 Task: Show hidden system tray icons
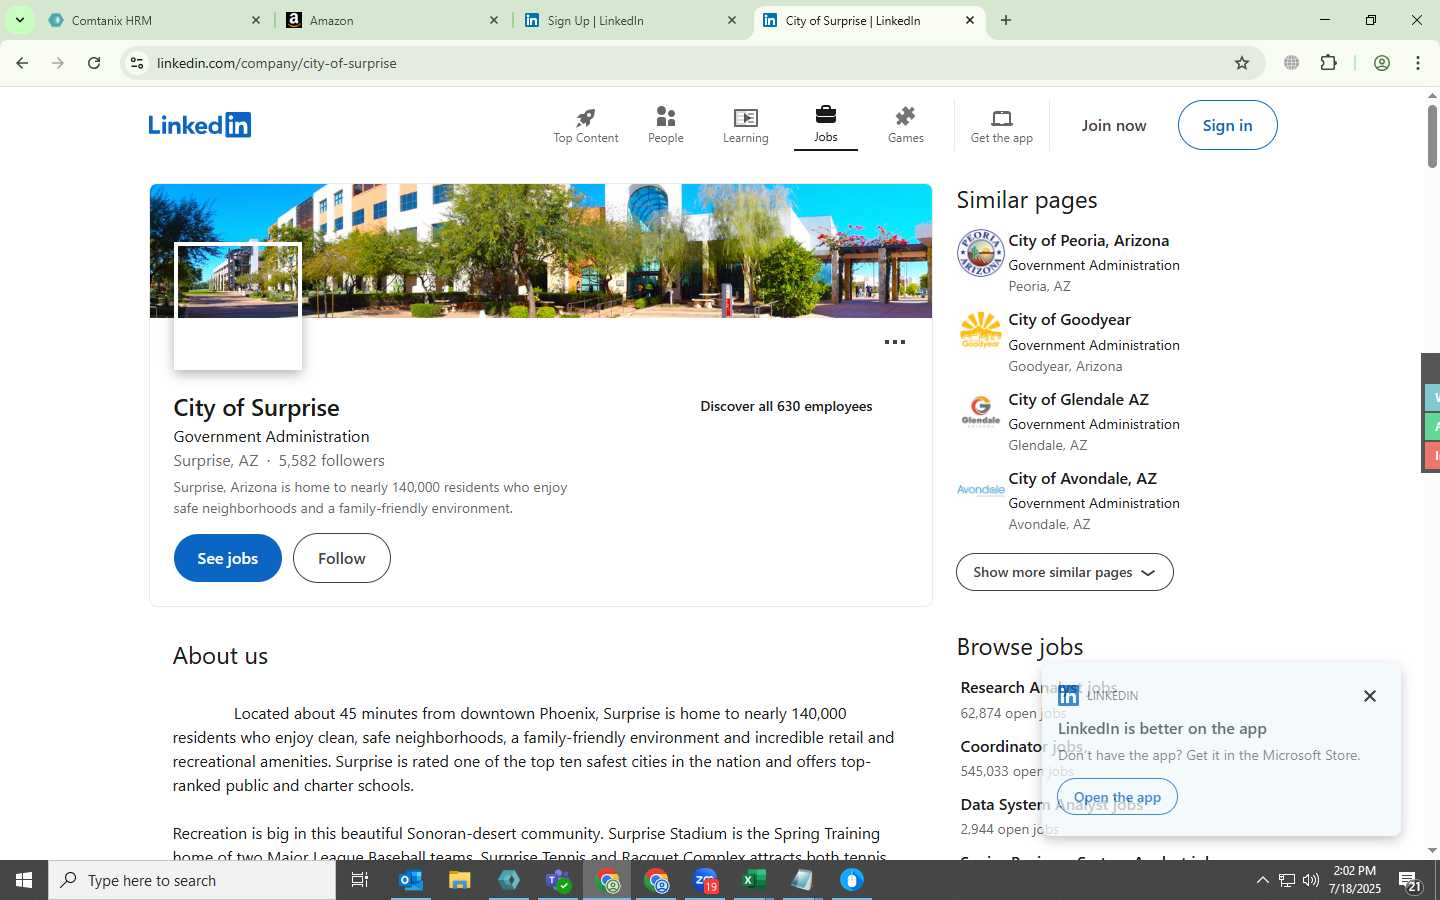pos(1262,880)
